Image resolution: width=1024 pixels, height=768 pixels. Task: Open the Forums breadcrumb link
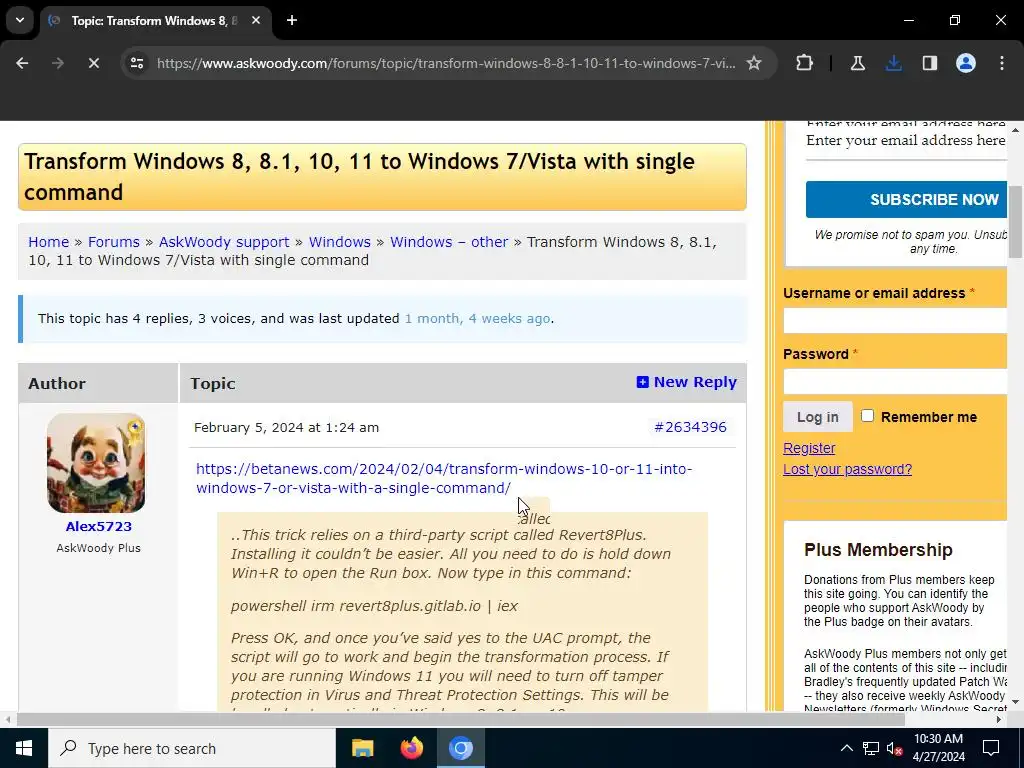tap(114, 242)
